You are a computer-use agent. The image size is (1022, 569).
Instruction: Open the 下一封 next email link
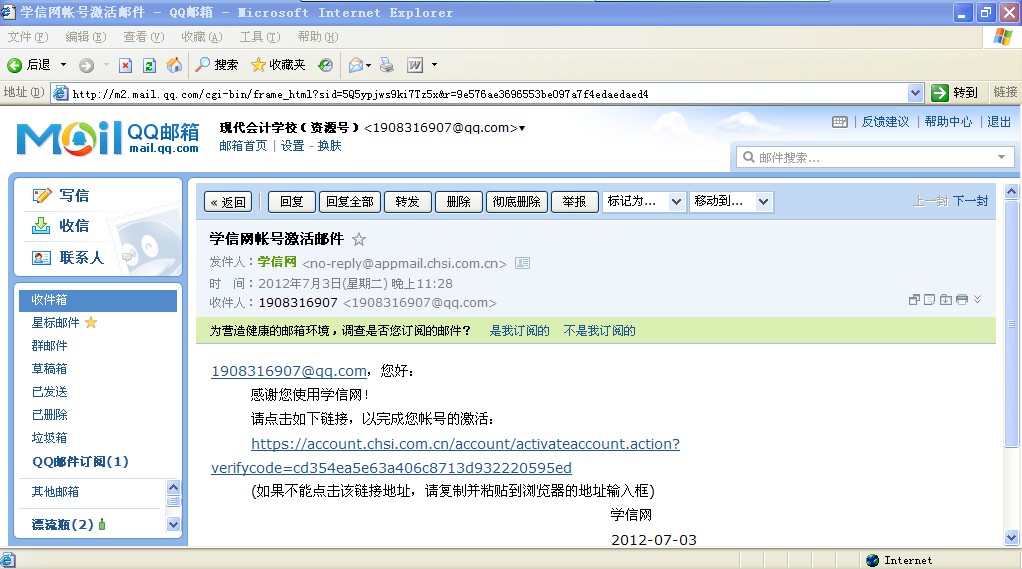point(971,201)
